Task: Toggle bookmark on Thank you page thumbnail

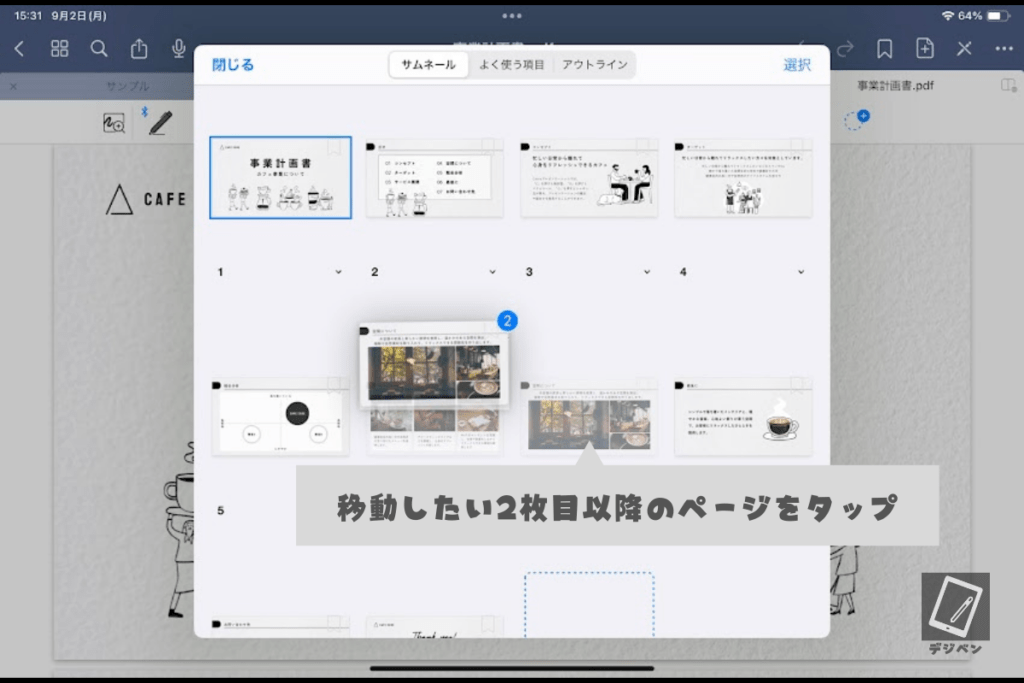Action: (488, 624)
